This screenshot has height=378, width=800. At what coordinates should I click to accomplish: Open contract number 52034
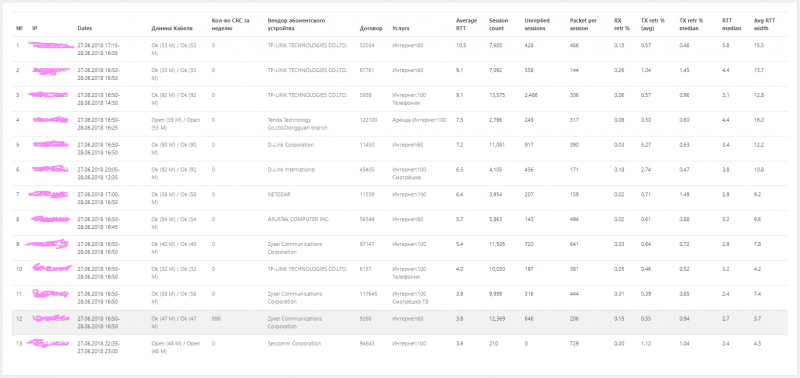(x=367, y=45)
